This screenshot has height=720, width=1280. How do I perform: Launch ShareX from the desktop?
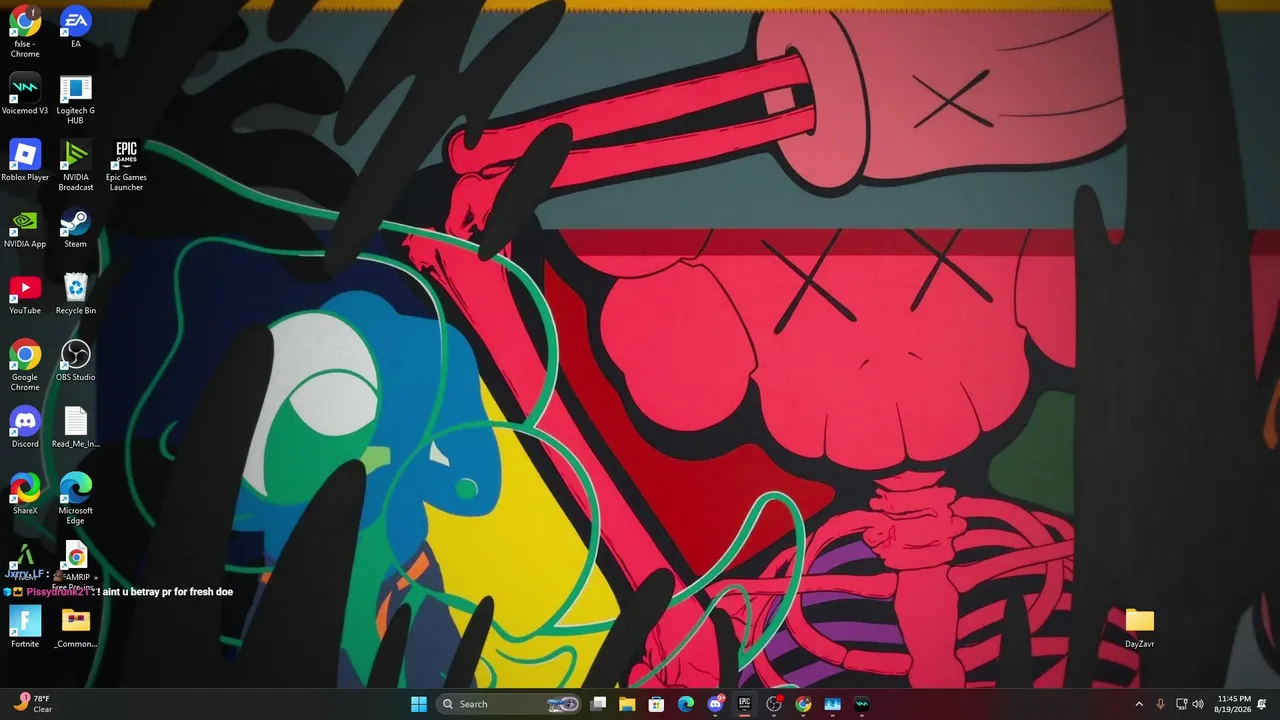pyautogui.click(x=25, y=494)
